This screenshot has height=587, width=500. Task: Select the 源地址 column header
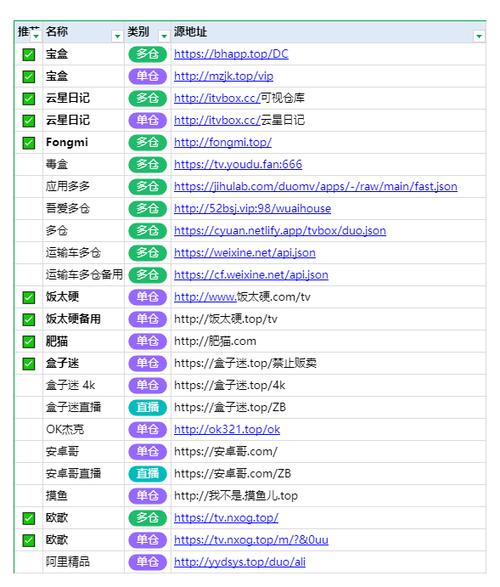(x=329, y=32)
